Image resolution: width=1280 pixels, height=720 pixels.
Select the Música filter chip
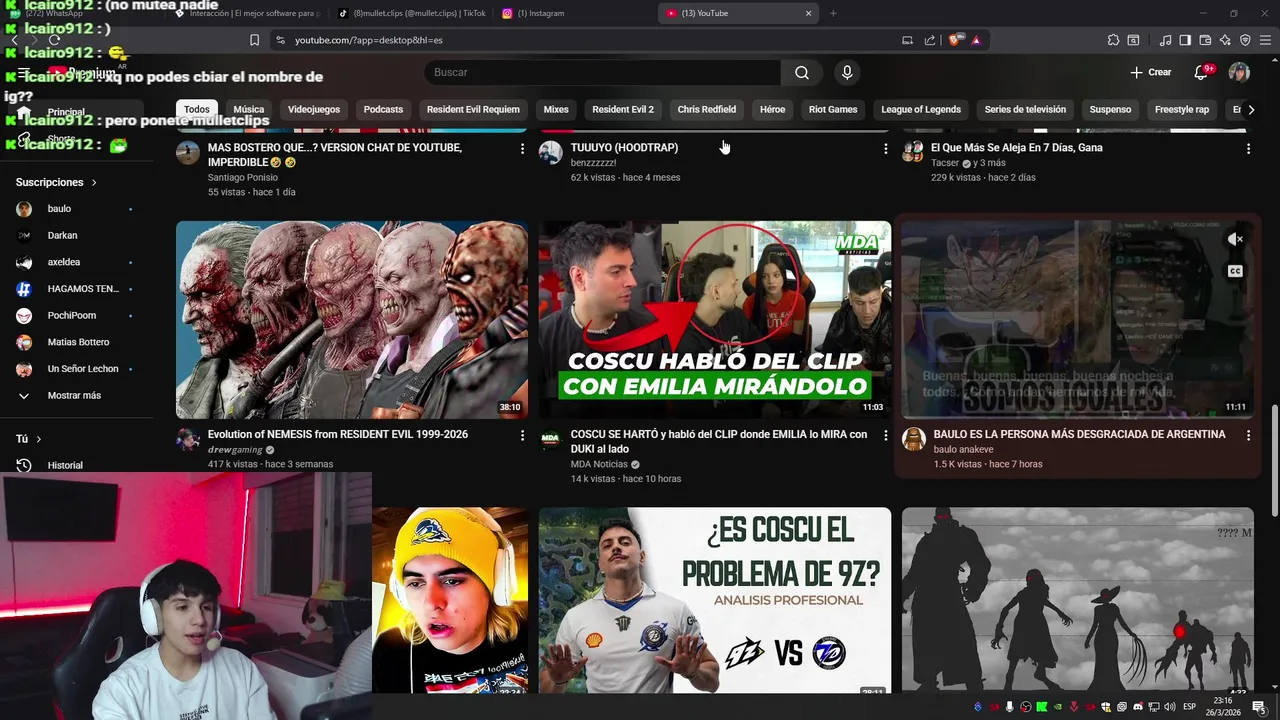[x=249, y=110]
